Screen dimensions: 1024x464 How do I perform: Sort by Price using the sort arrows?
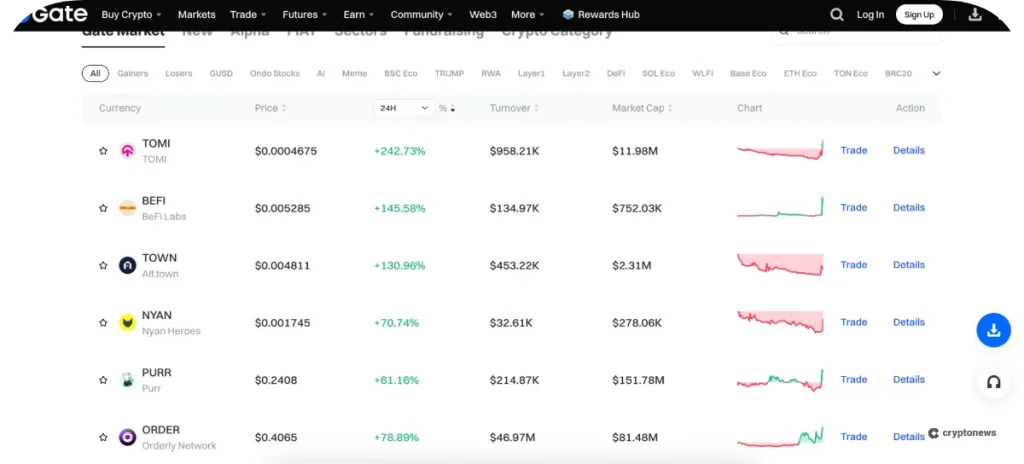point(283,108)
